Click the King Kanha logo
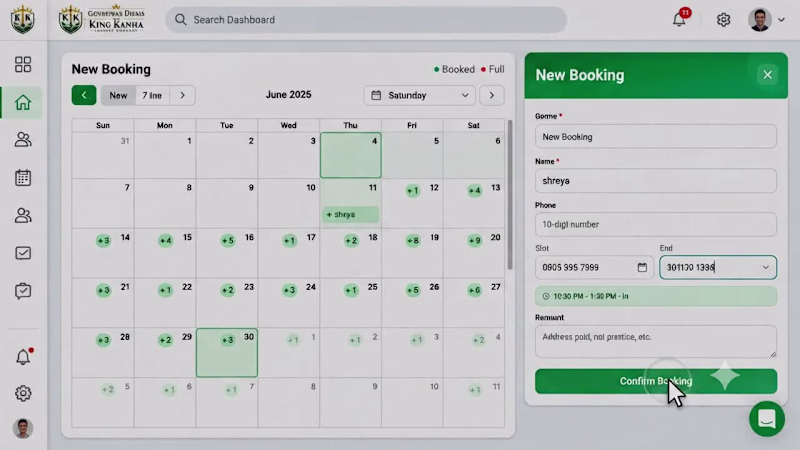This screenshot has width=800, height=450. pos(102,19)
